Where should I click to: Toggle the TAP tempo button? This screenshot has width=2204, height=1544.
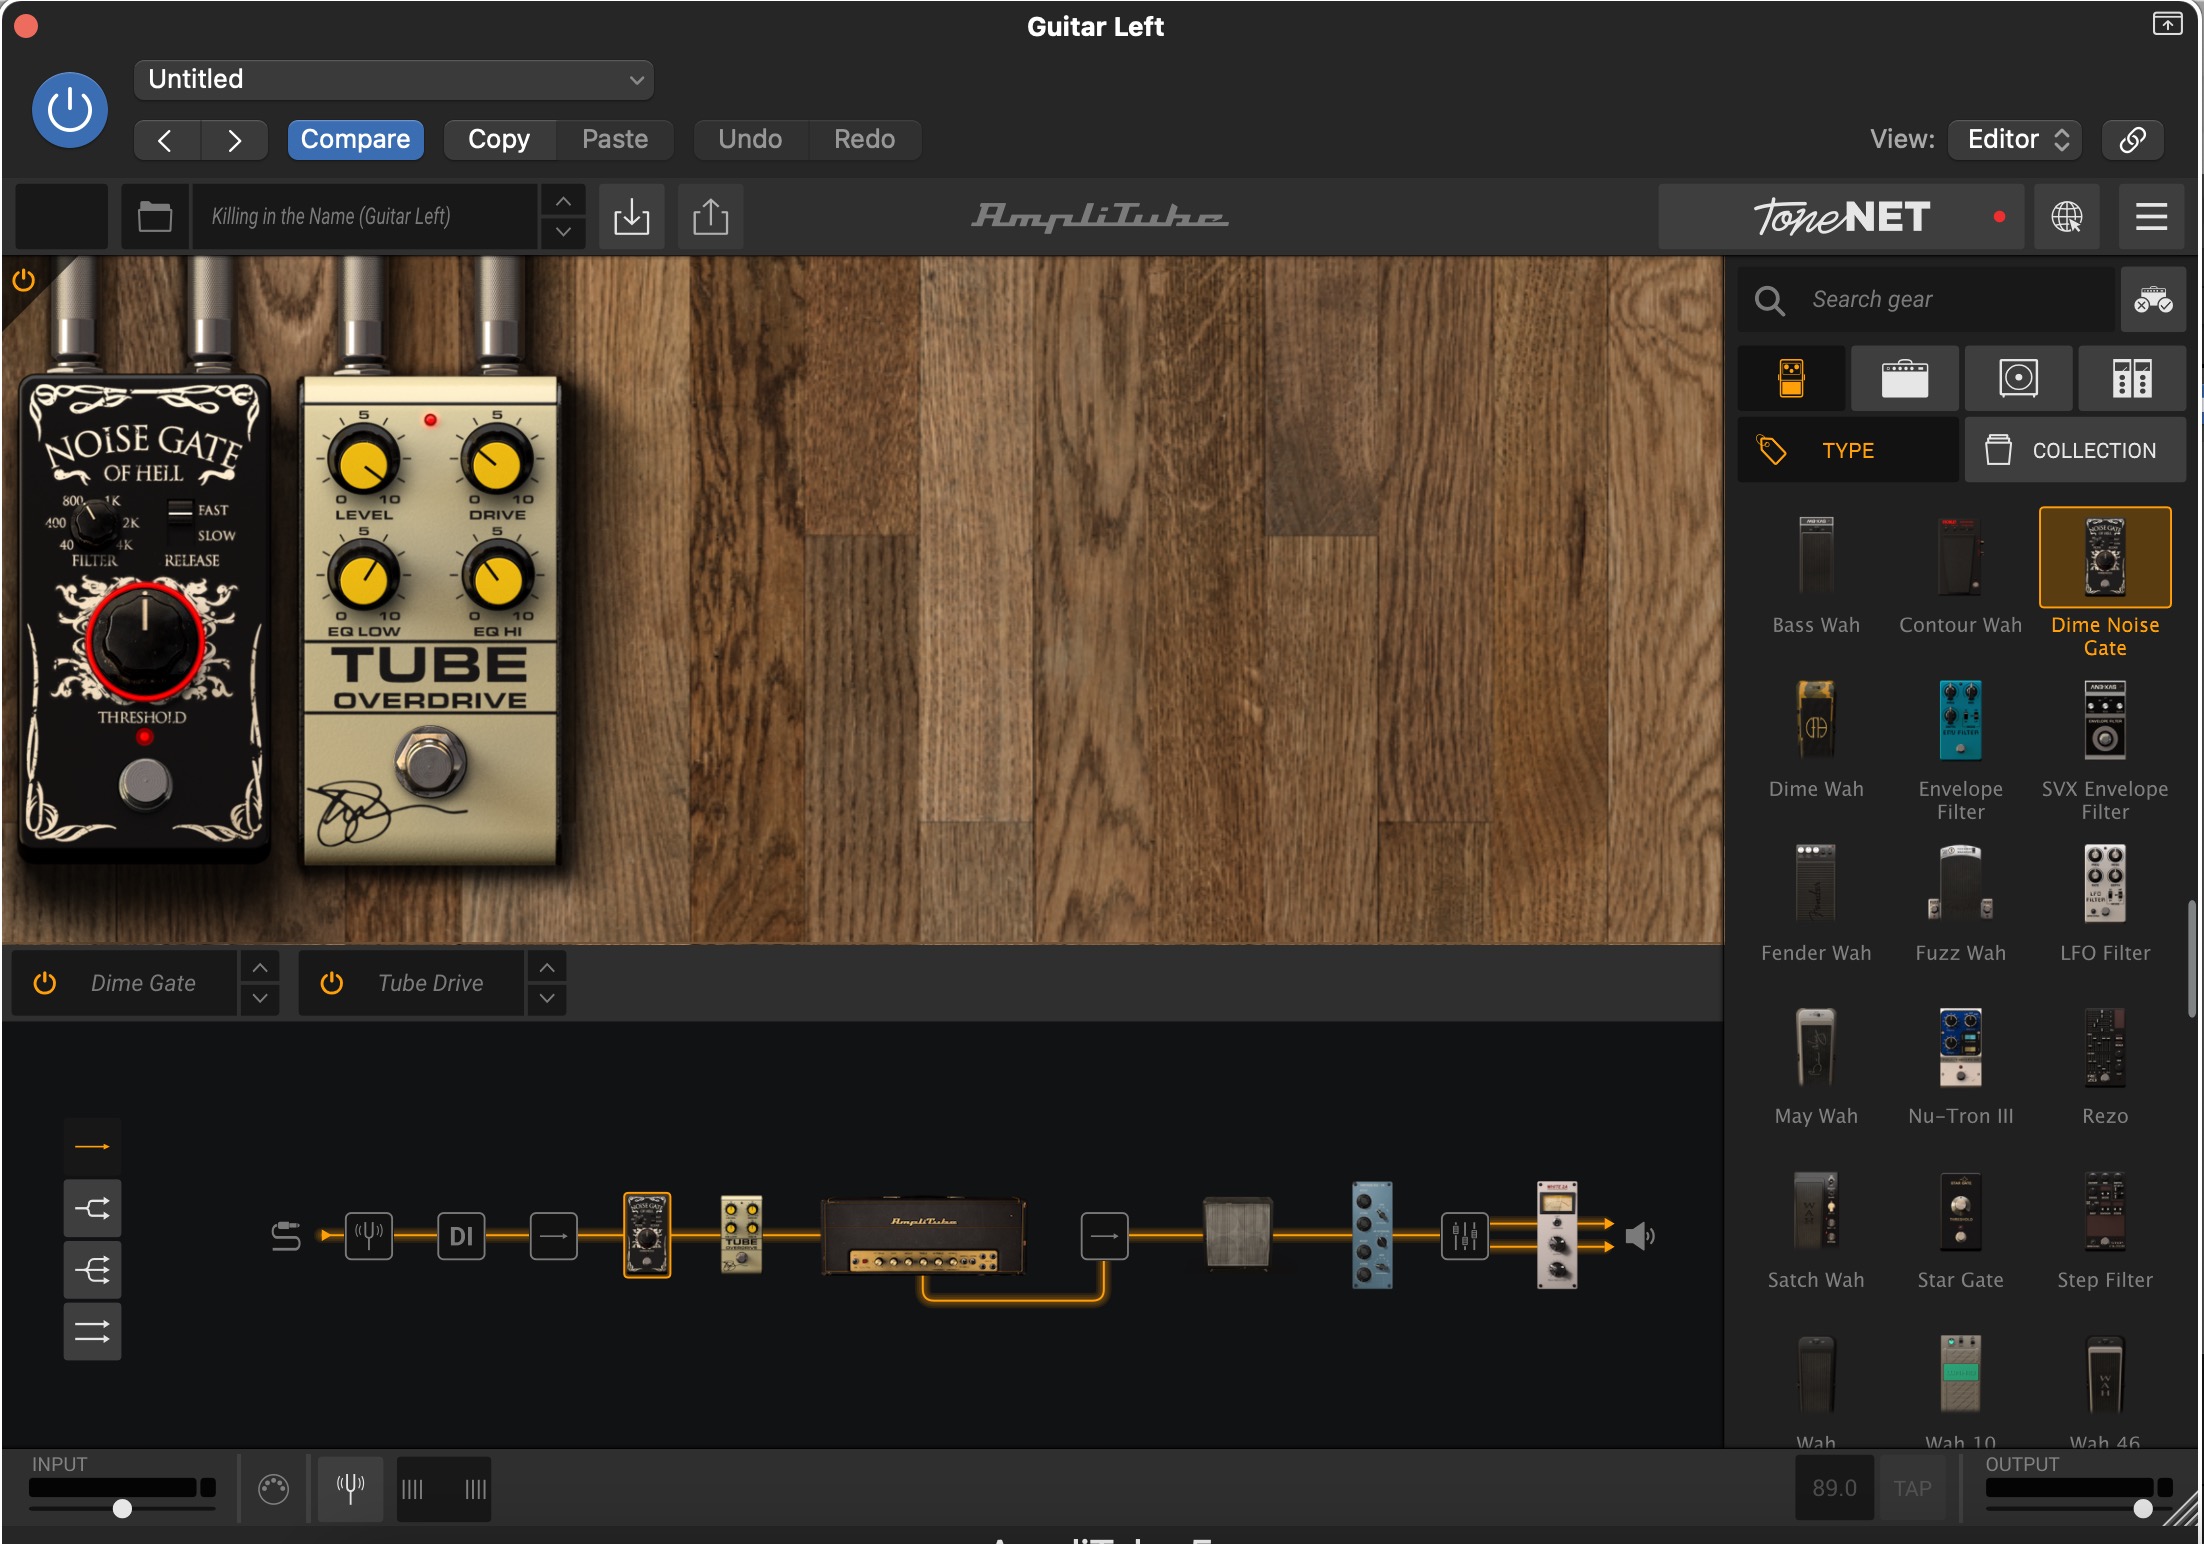pyautogui.click(x=1913, y=1488)
